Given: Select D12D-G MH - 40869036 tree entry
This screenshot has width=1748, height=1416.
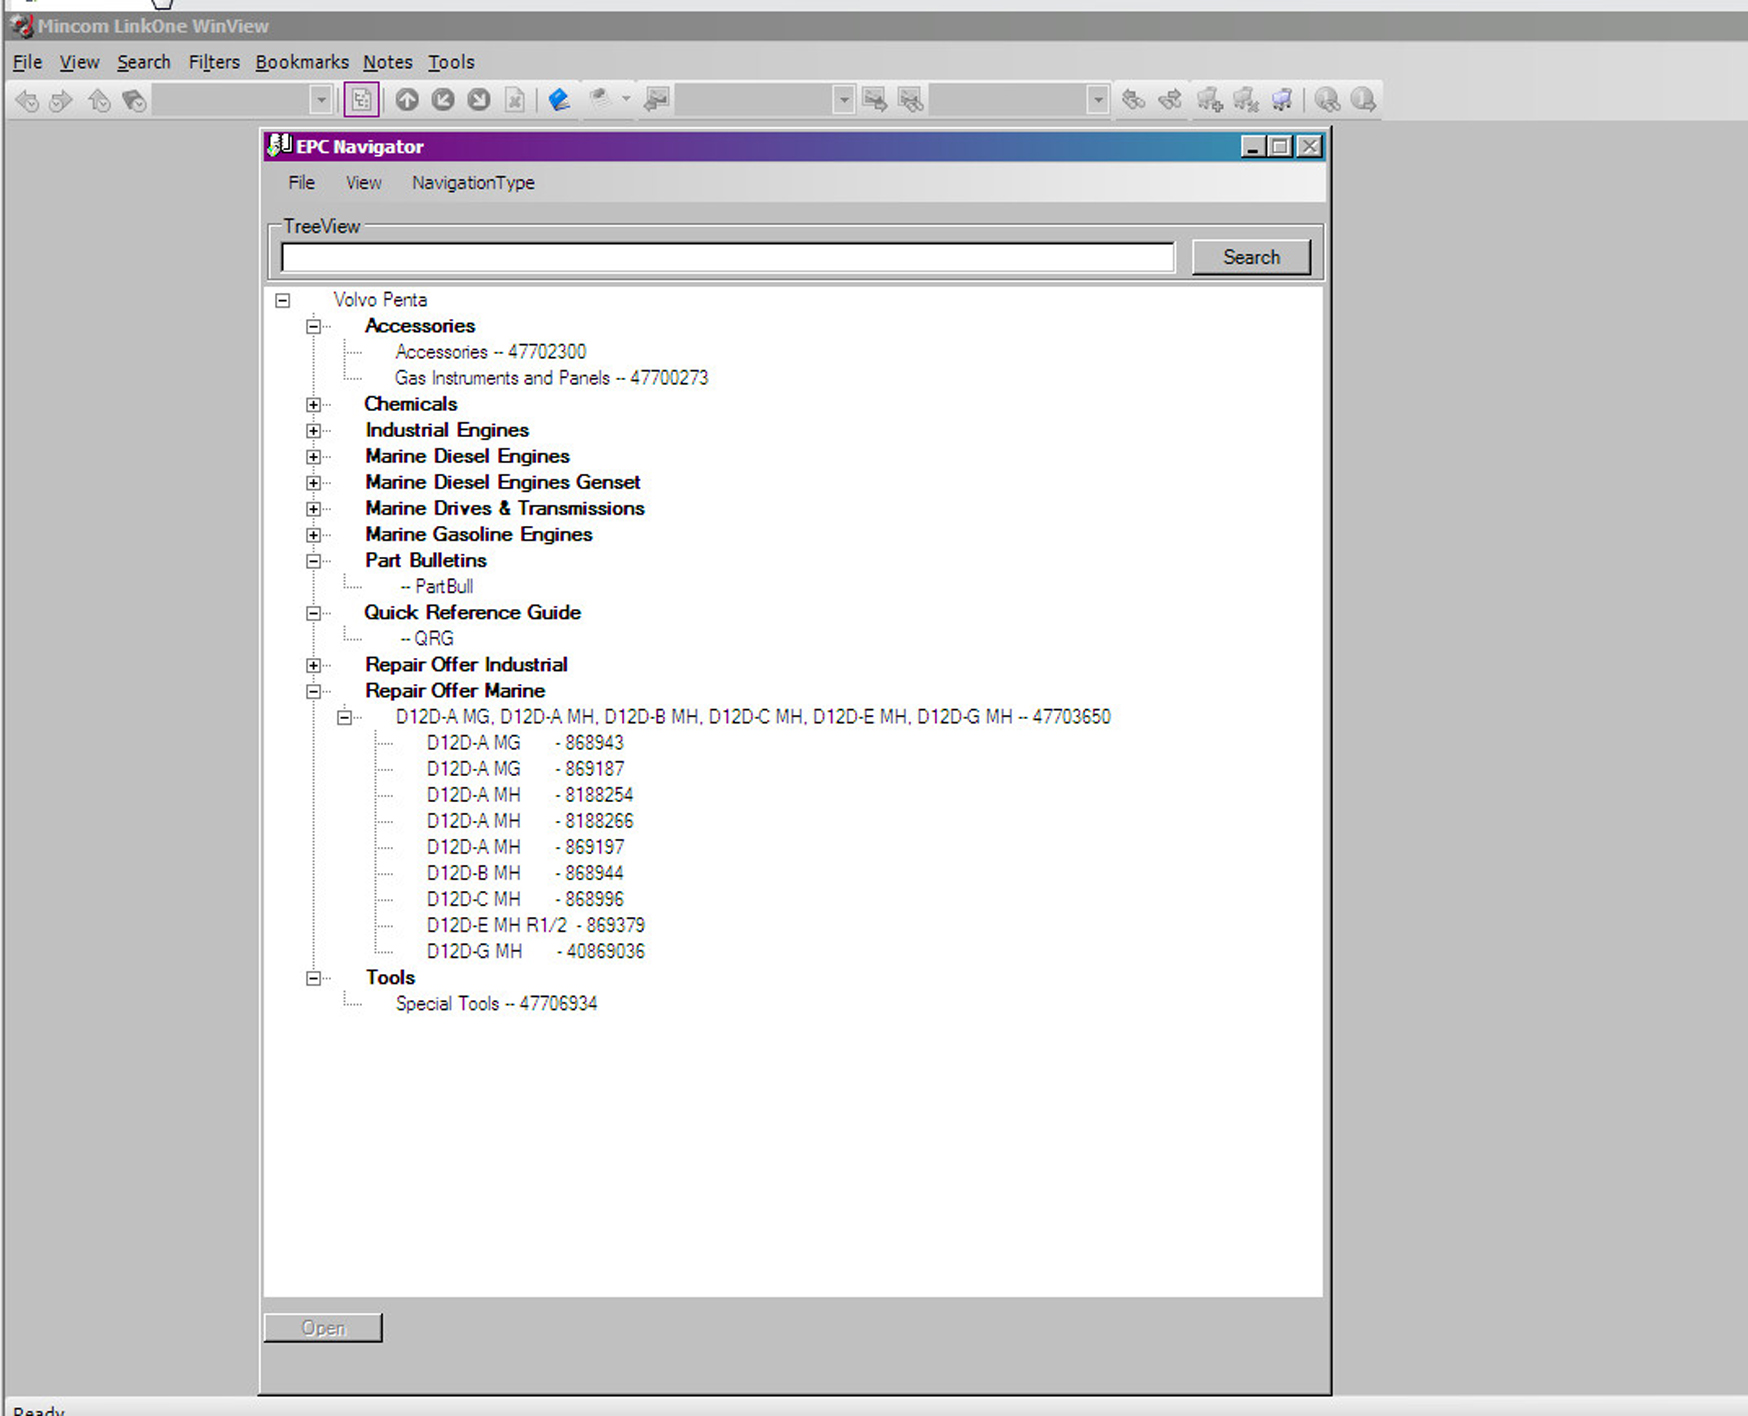Looking at the screenshot, I should [x=535, y=952].
